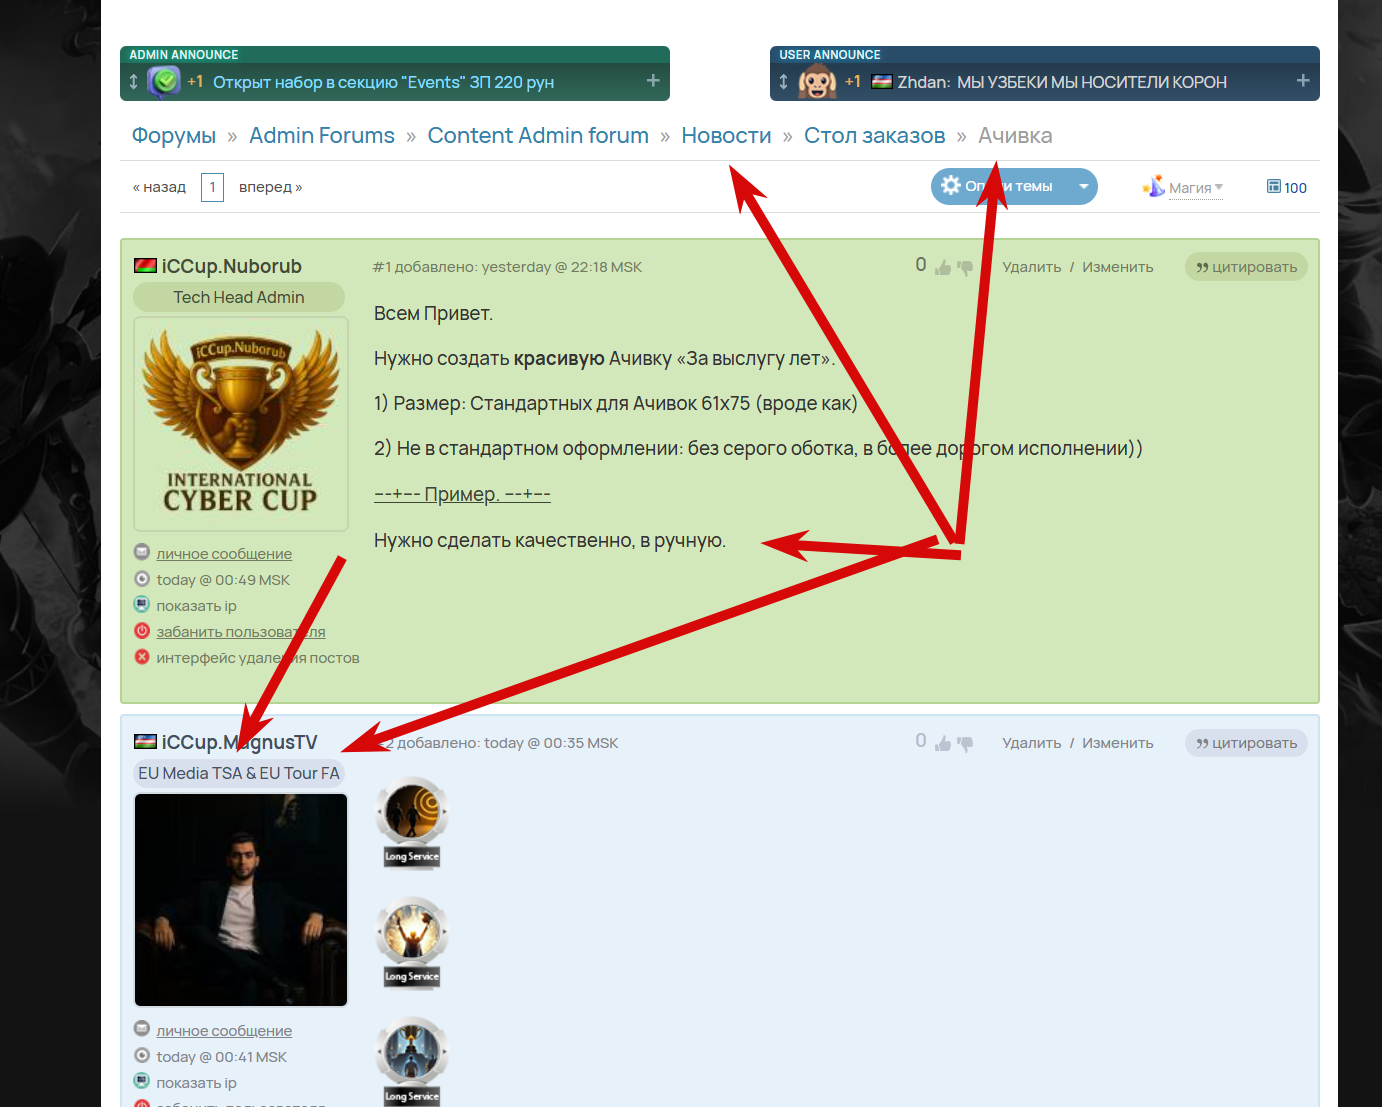The height and width of the screenshot is (1107, 1382).
Task: Go to Форумы breadcrumb
Action: [174, 136]
